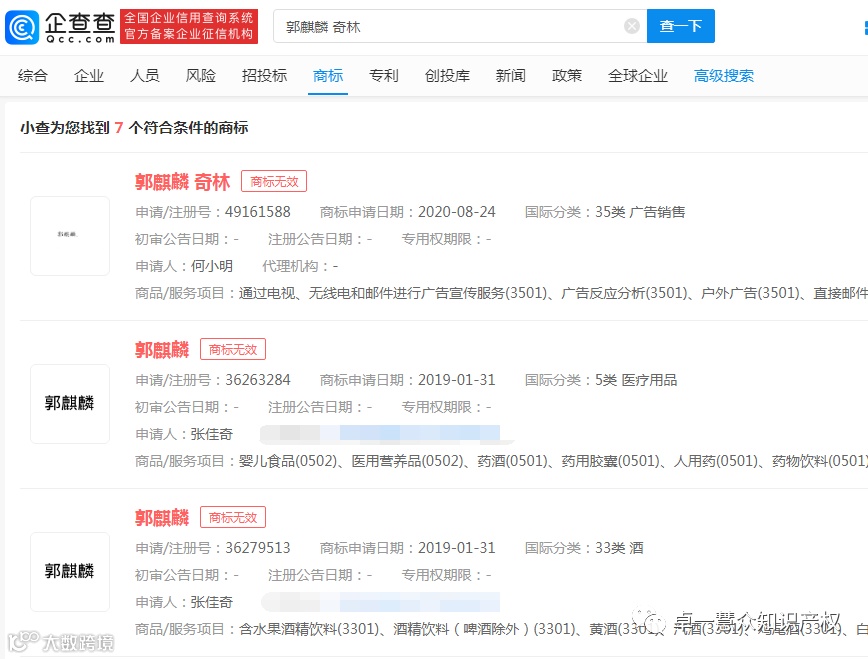The image size is (868, 659).
Task: Click the result count heading 小查为您找到
Action: point(134,128)
